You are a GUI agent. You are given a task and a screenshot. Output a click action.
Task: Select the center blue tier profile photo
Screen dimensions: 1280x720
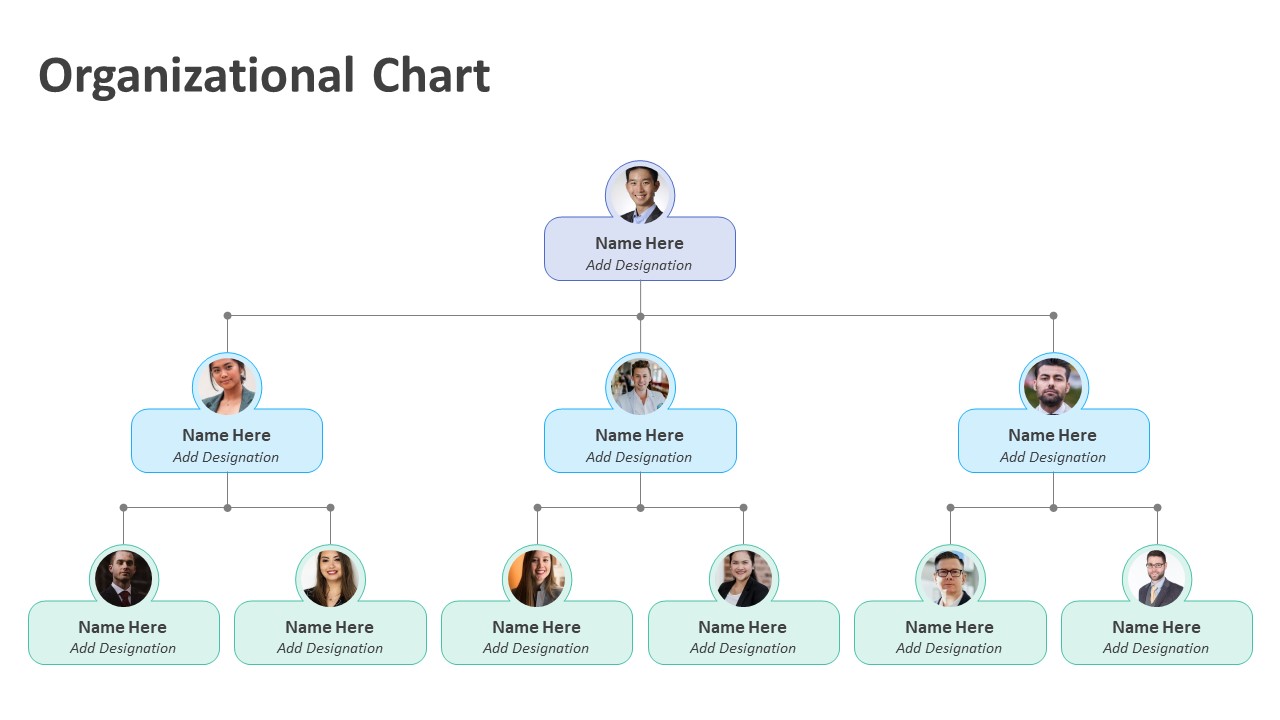(x=640, y=386)
